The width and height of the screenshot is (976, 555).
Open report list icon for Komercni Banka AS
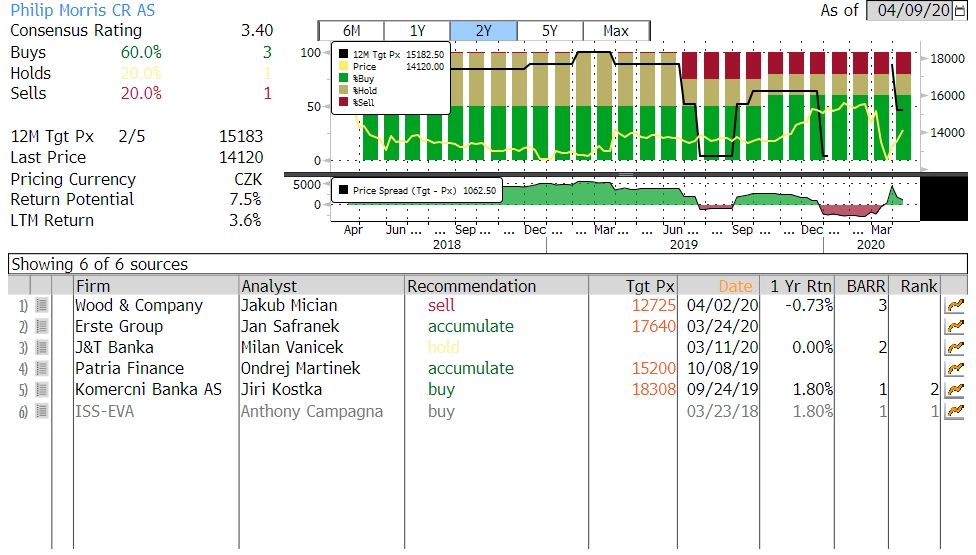pyautogui.click(x=42, y=390)
